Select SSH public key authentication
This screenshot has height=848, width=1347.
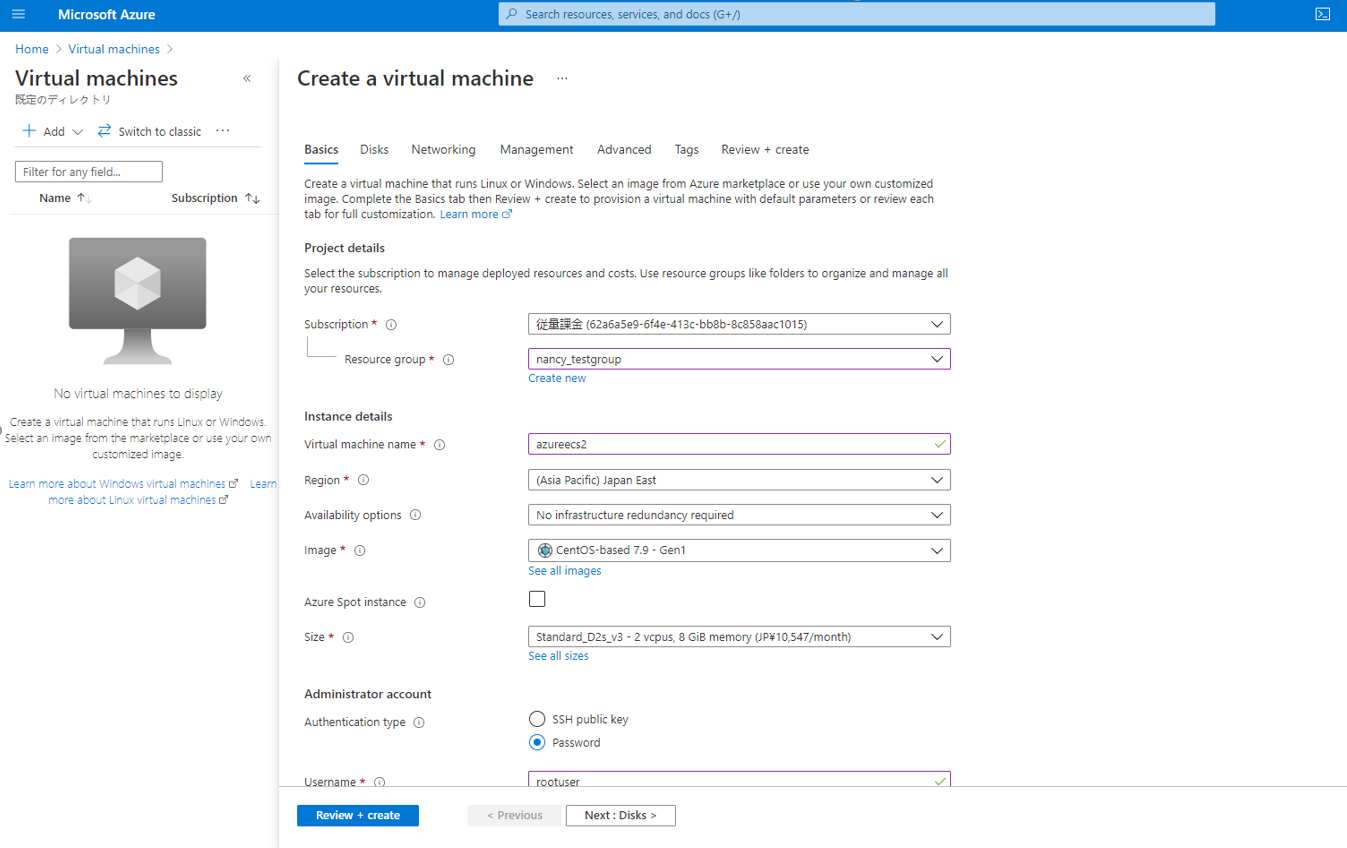[x=537, y=719]
